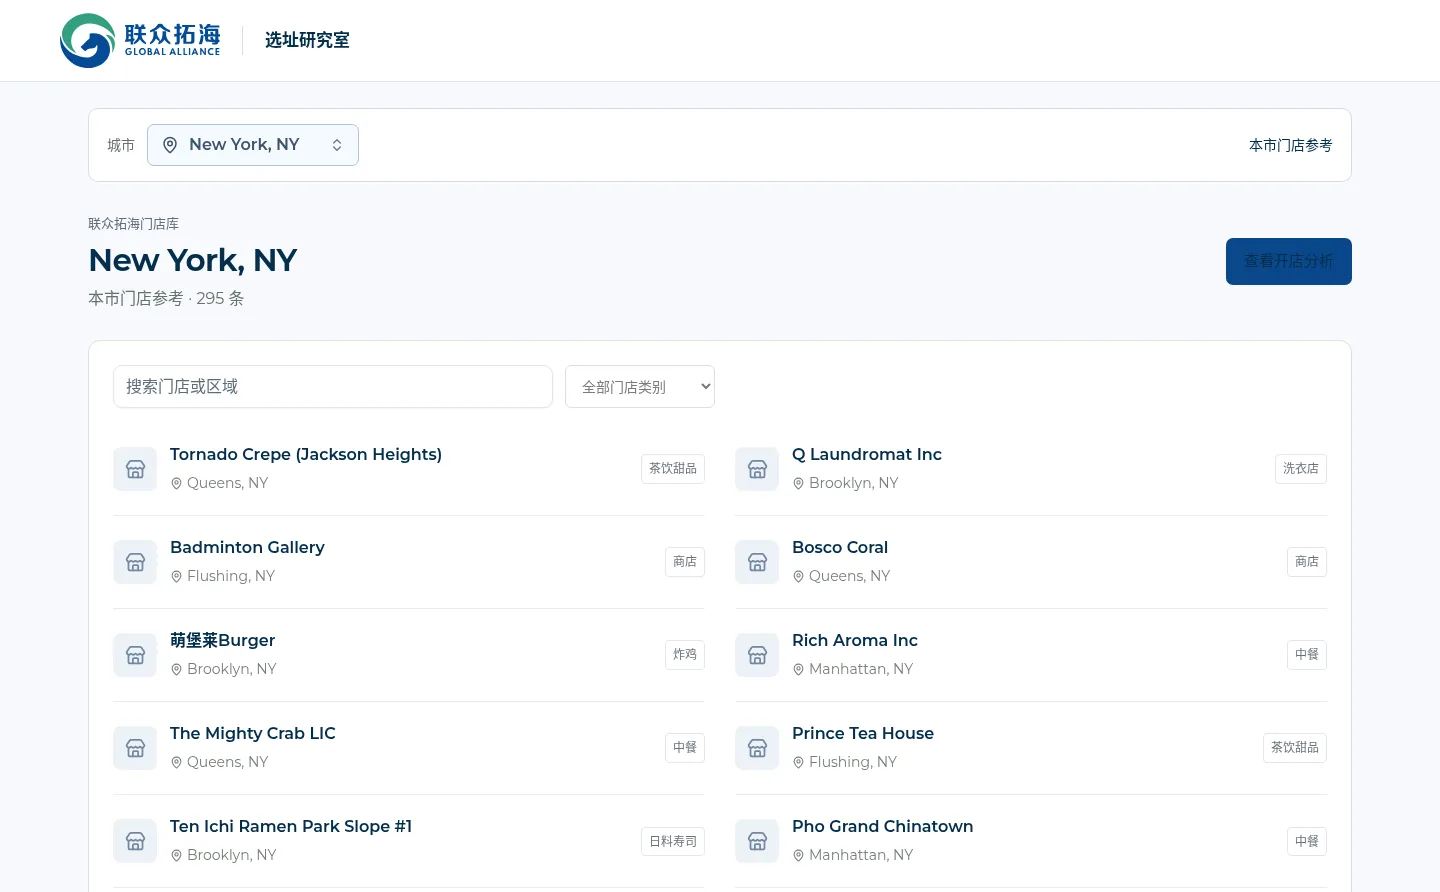Click the 查看开店分析 button
The image size is (1440, 892).
point(1289,261)
